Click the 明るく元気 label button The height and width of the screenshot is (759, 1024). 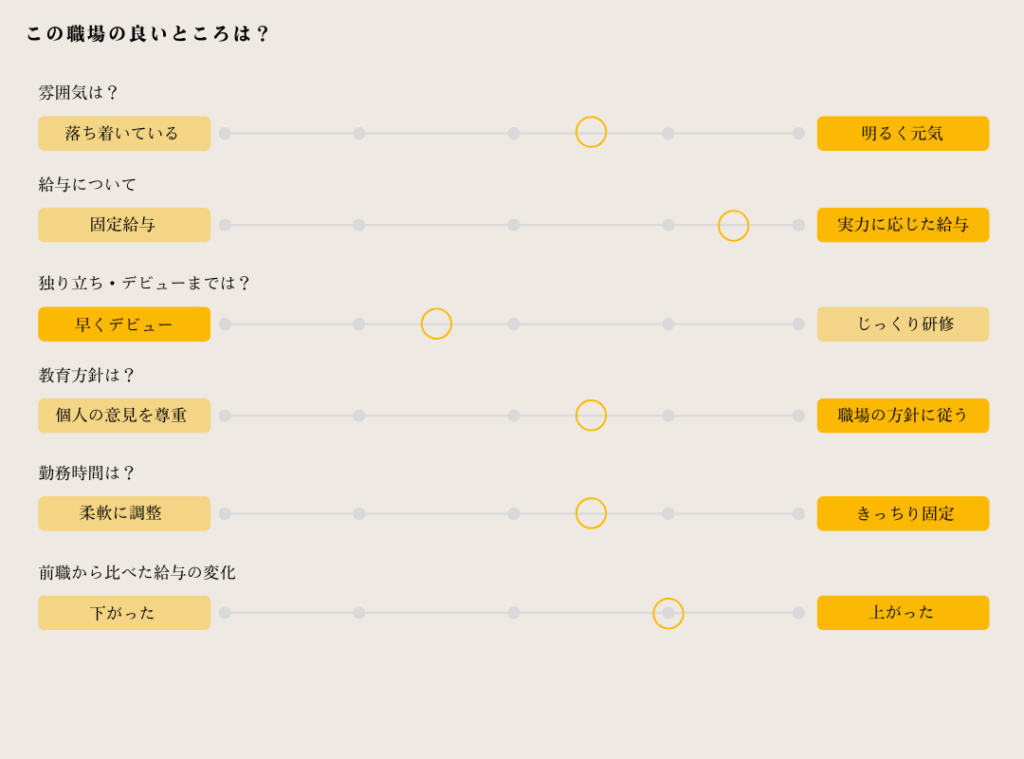[902, 133]
